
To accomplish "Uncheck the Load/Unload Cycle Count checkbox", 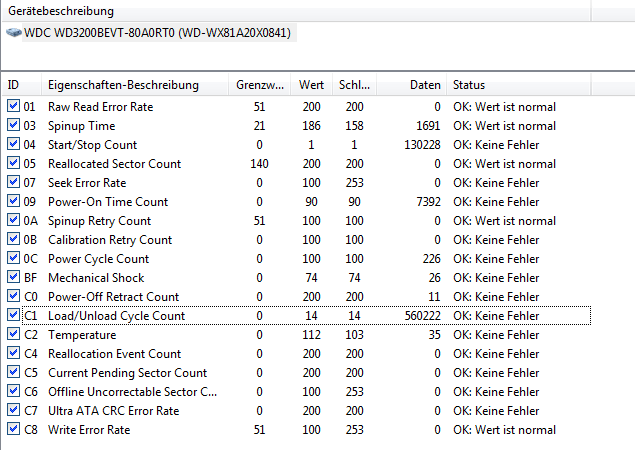I will [x=13, y=315].
